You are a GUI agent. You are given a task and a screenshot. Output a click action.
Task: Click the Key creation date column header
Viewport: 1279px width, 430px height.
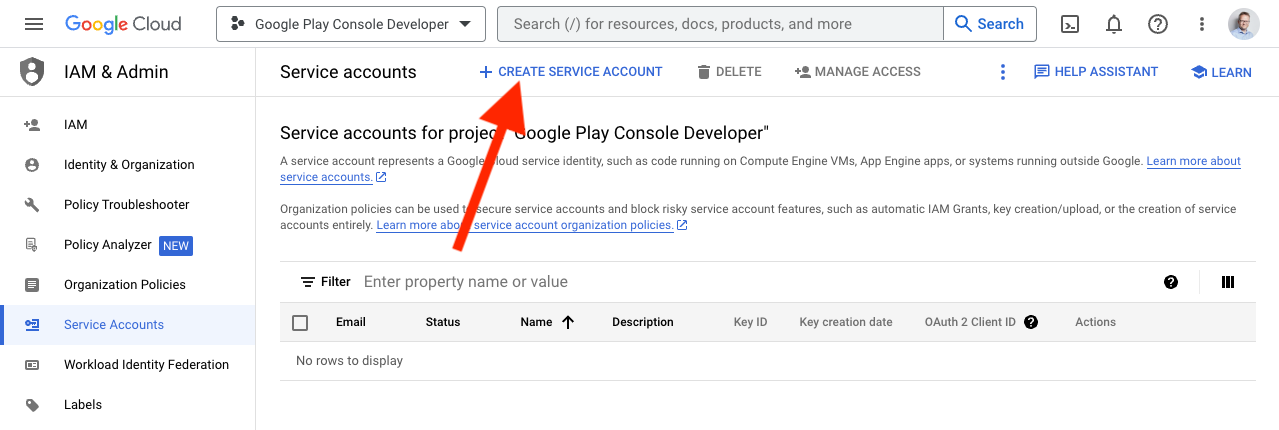[846, 322]
